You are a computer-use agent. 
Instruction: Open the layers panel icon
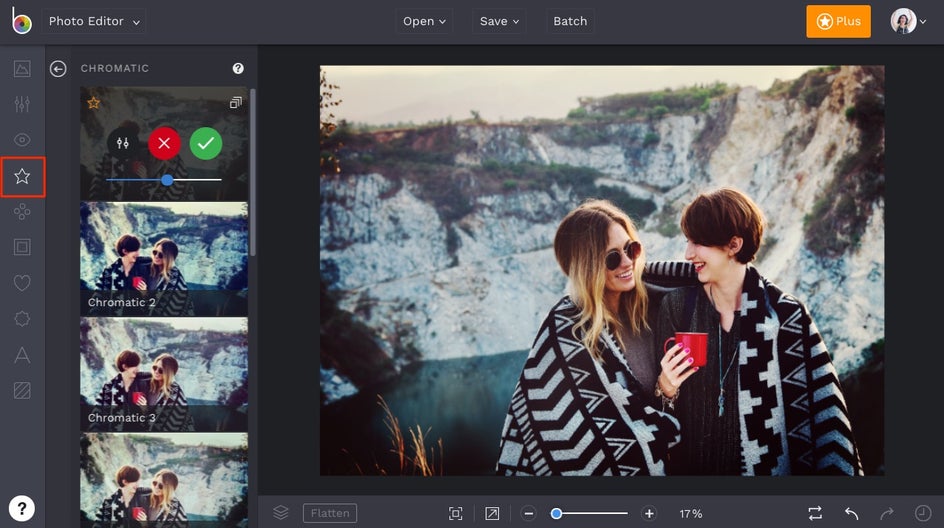tap(281, 513)
